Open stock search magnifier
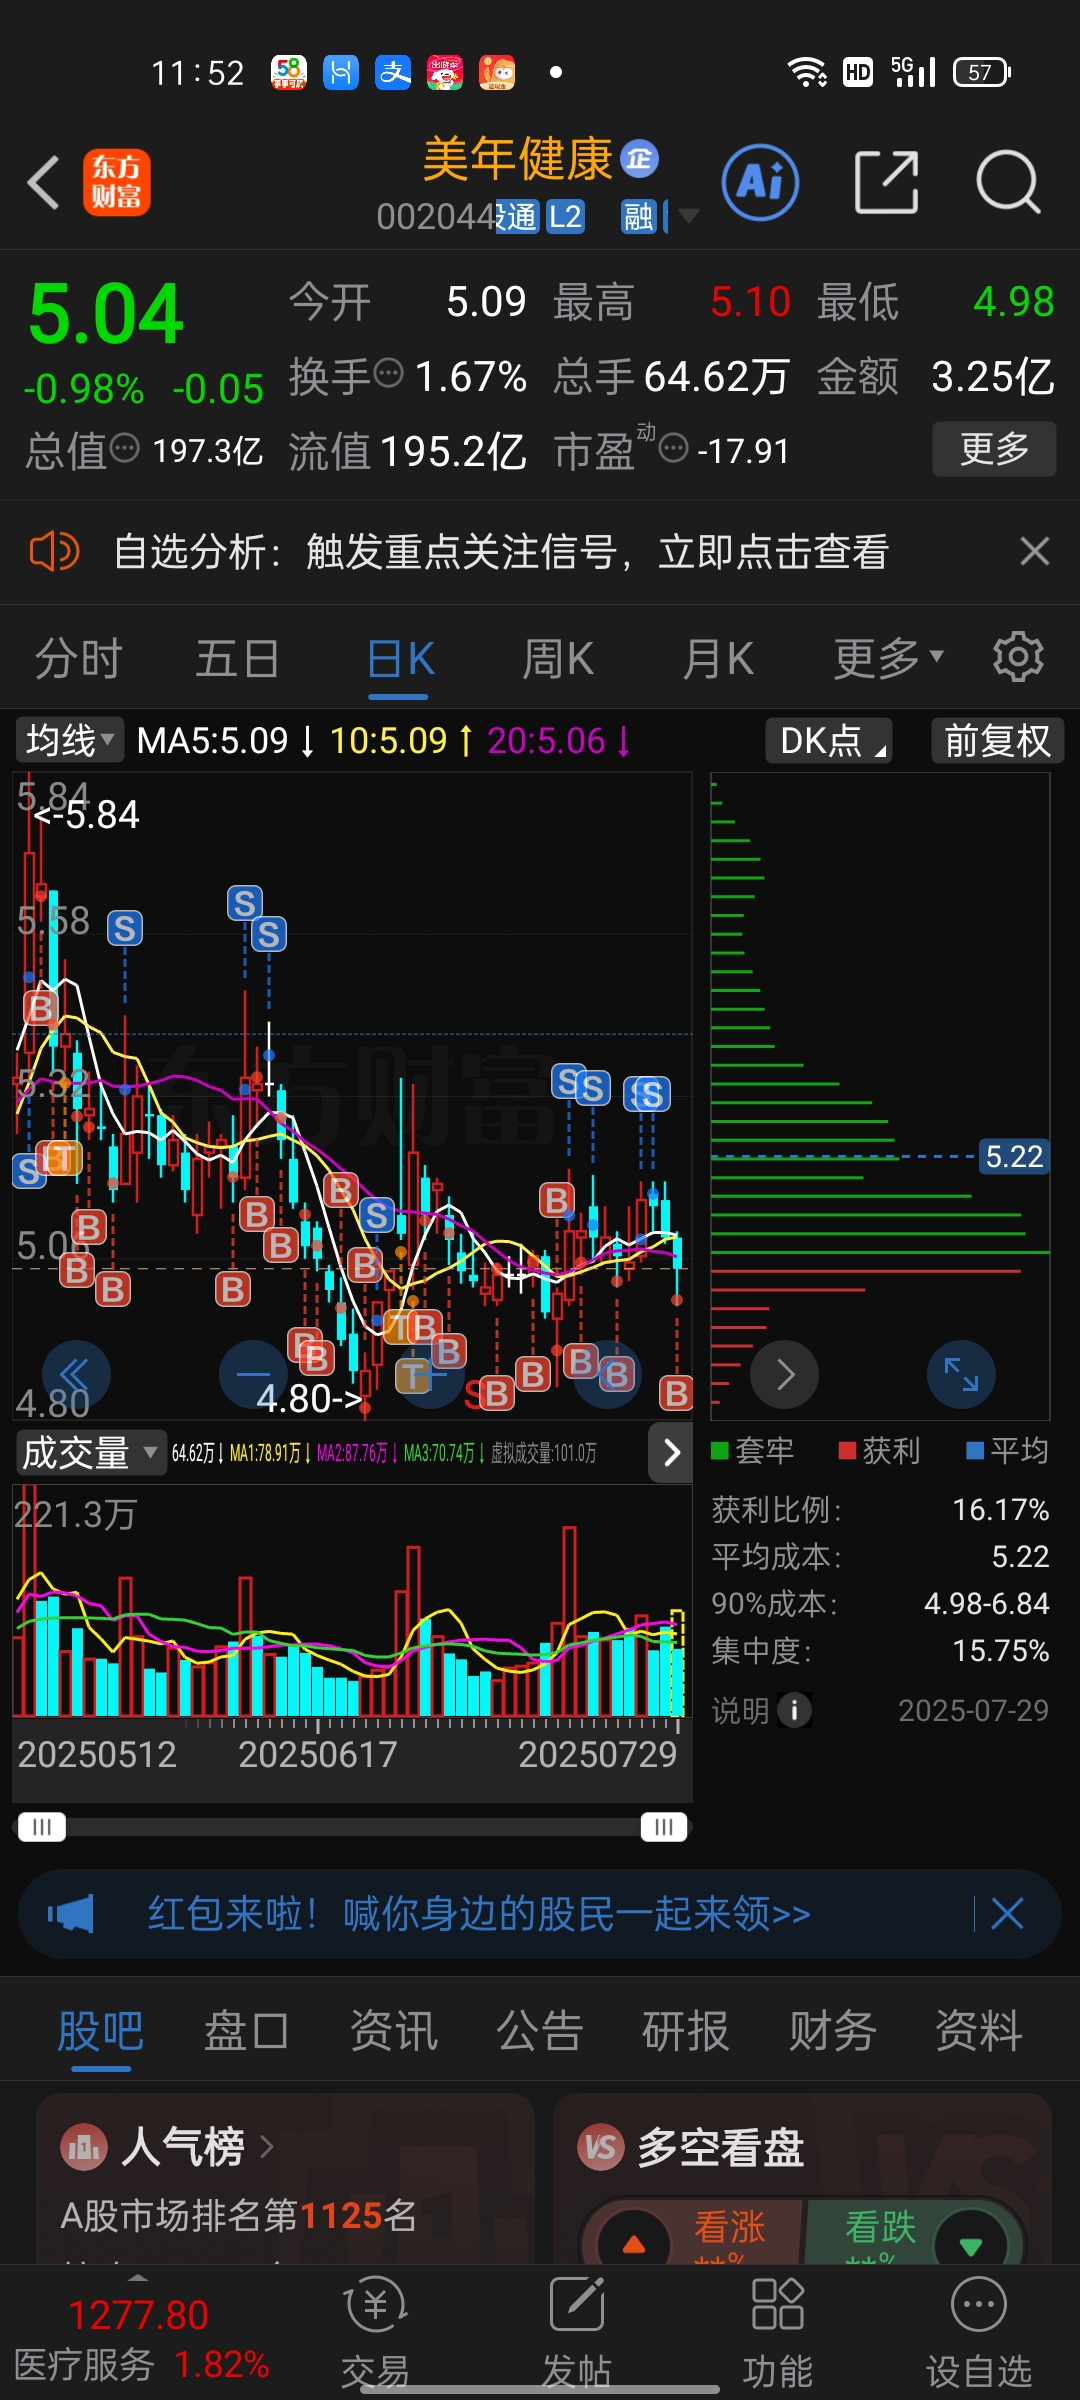 pos(1008,183)
